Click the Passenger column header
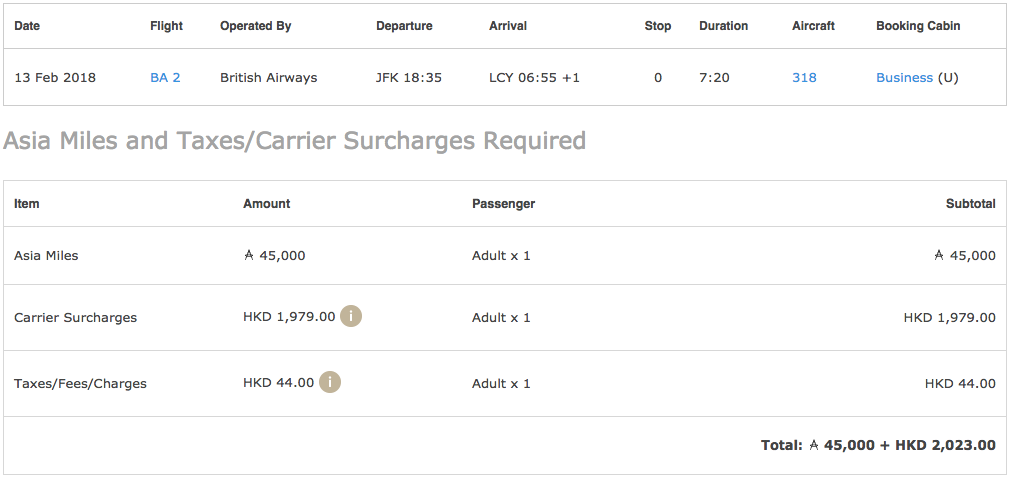 [x=503, y=203]
